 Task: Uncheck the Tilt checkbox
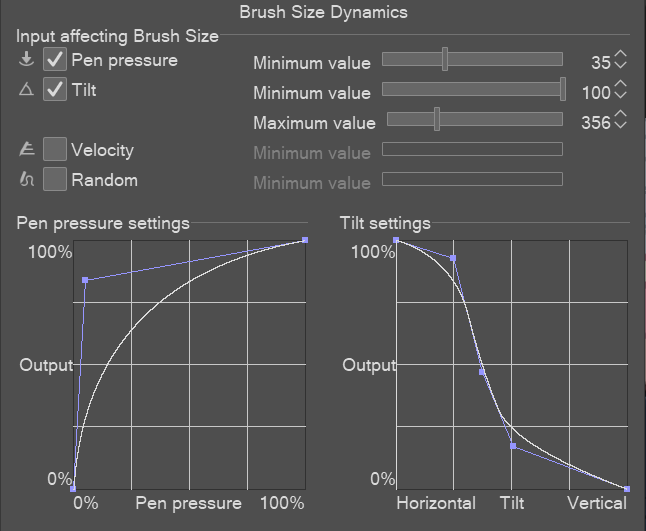(x=55, y=89)
